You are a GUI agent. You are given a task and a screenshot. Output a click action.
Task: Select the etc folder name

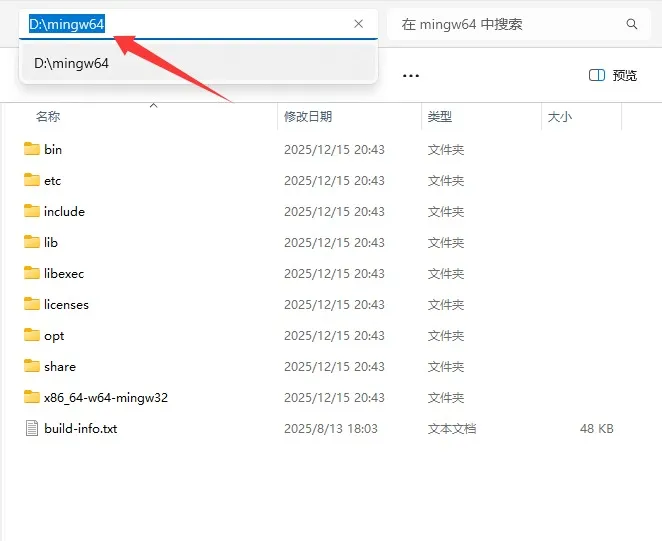[x=52, y=181]
